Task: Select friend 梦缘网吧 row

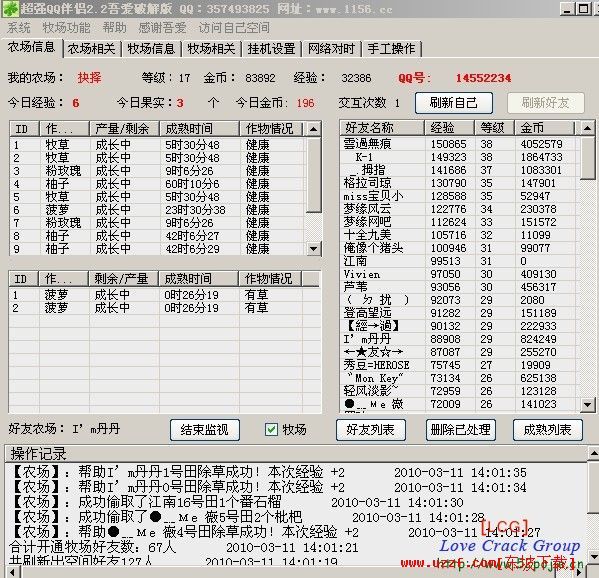Action: click(x=460, y=222)
